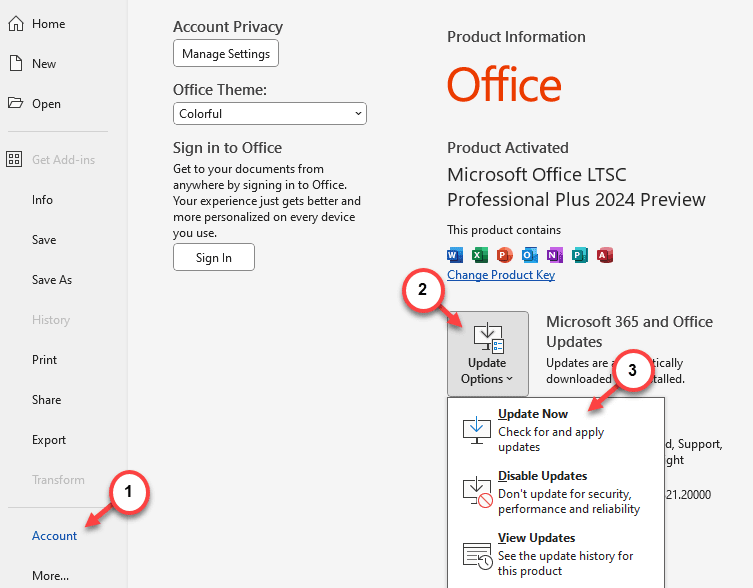Viewport: 753px width, 588px height.
Task: Click the PowerPoint app icon
Action: tap(504, 255)
